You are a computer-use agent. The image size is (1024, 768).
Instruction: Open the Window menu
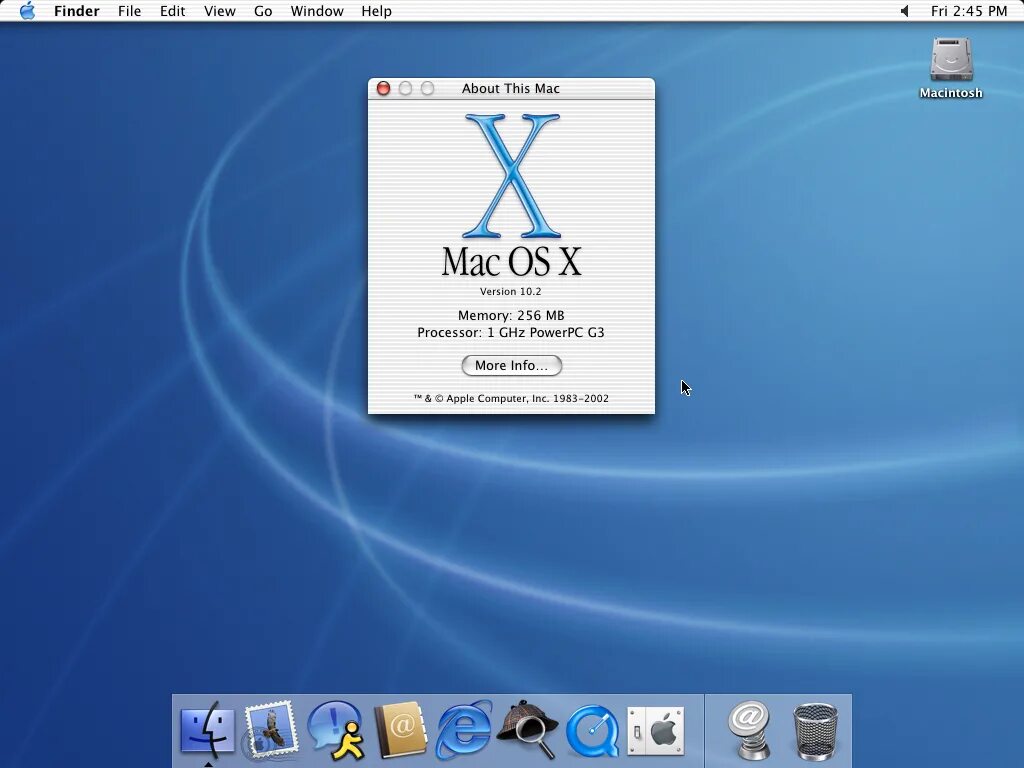(317, 11)
